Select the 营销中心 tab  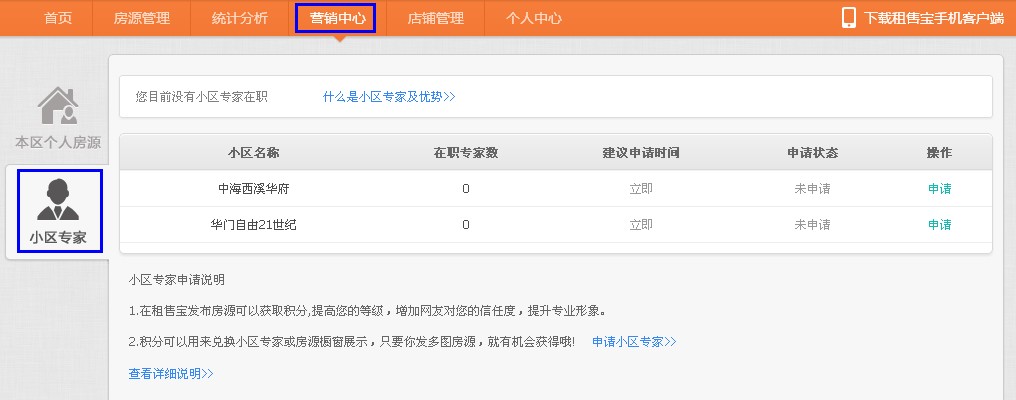point(337,18)
